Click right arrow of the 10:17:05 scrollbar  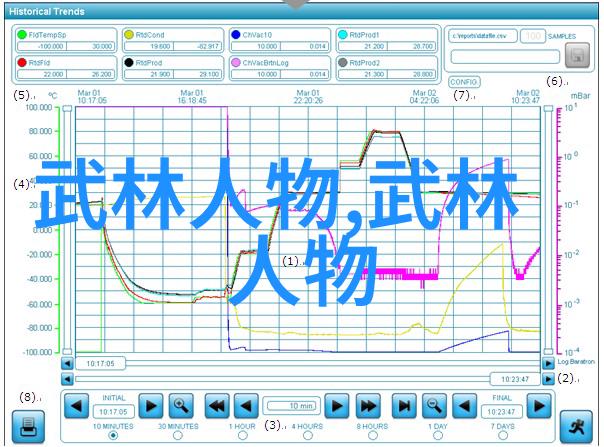[x=548, y=363]
